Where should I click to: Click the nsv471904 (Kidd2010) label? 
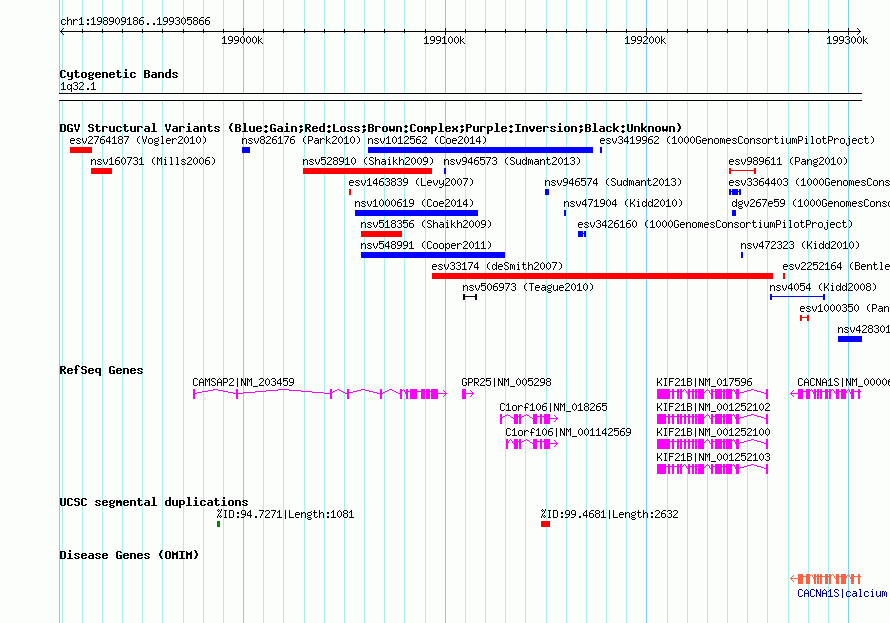pos(623,203)
